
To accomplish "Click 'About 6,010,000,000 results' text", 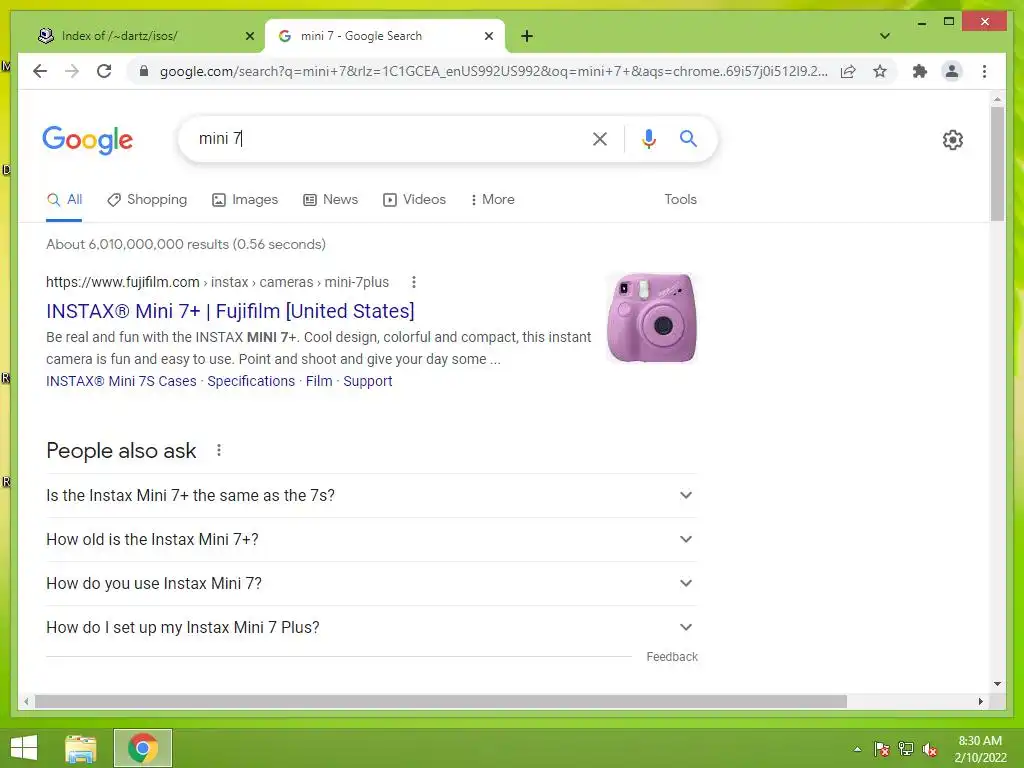I will [185, 244].
